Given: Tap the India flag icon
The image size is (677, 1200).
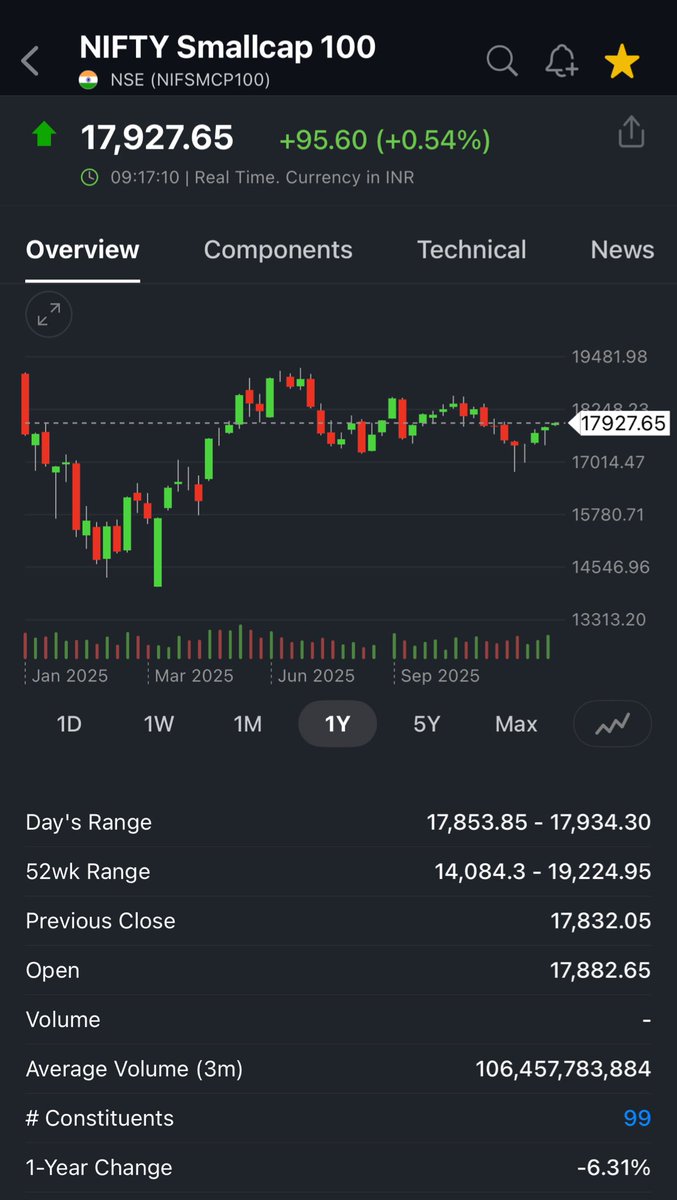Looking at the screenshot, I should (x=88, y=80).
